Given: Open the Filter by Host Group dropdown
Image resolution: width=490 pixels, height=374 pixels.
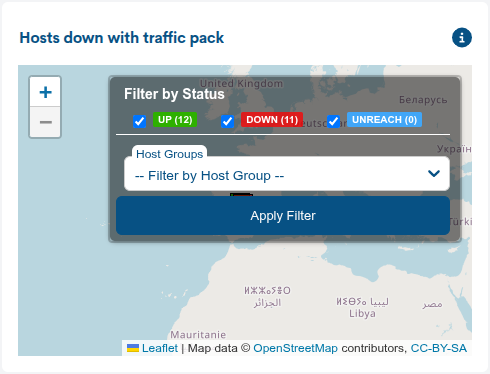Looking at the screenshot, I should pyautogui.click(x=287, y=174).
